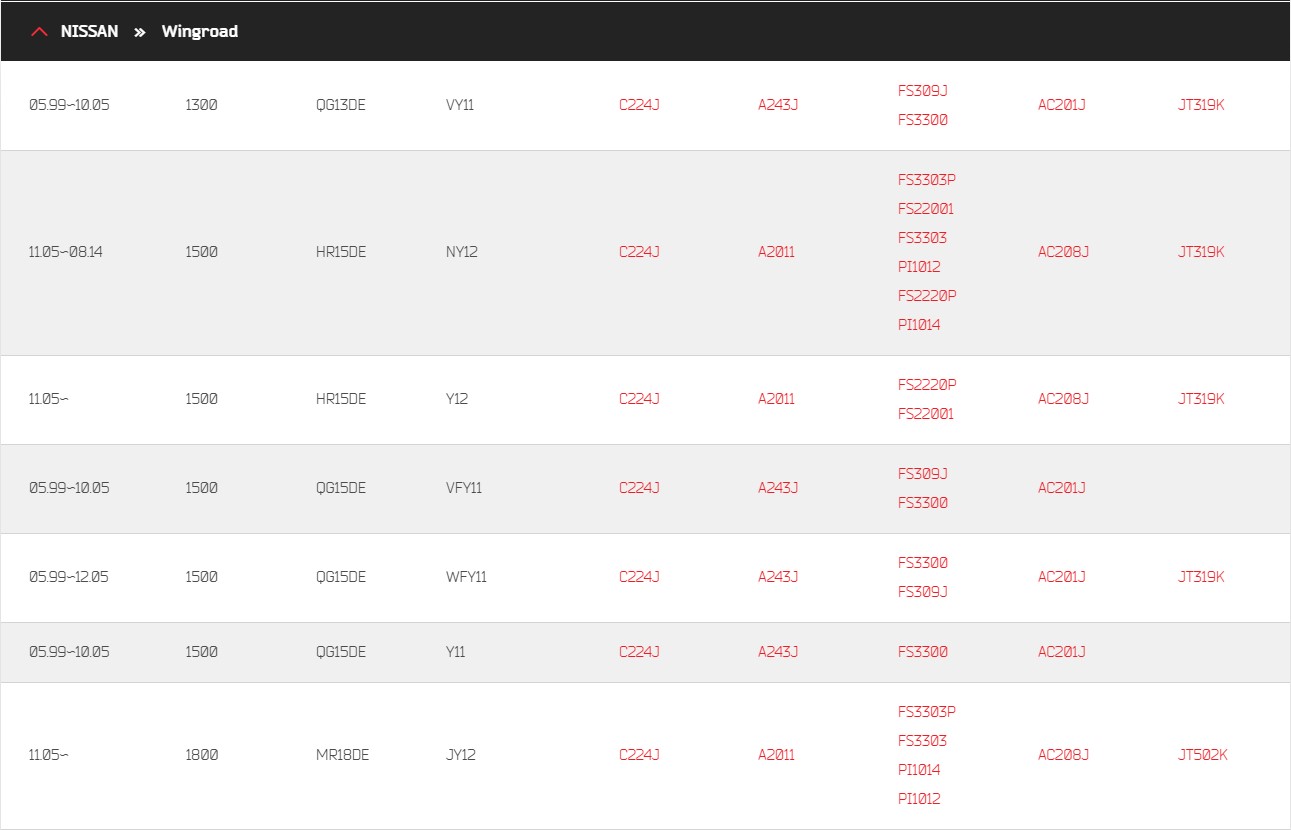The height and width of the screenshot is (830, 1291).
Task: Open A2011 link in the plain Y12 row
Action: click(x=776, y=399)
